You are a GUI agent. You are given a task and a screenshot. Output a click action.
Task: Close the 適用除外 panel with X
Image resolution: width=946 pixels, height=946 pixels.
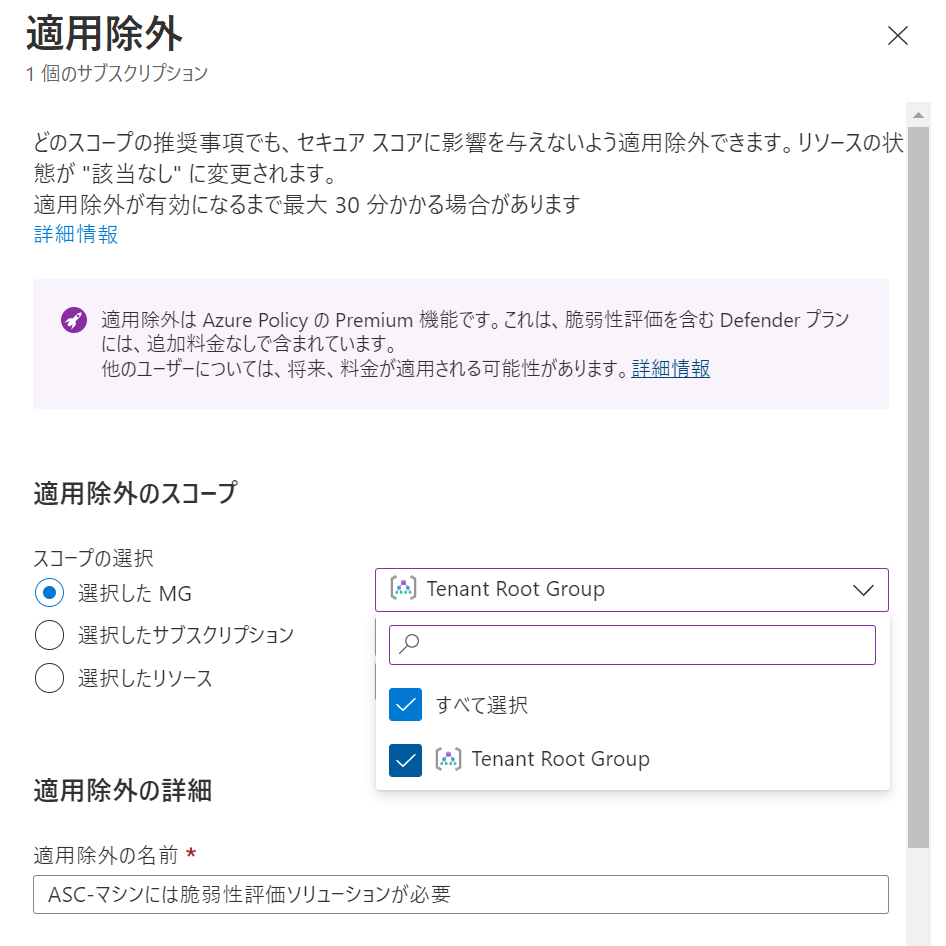898,36
